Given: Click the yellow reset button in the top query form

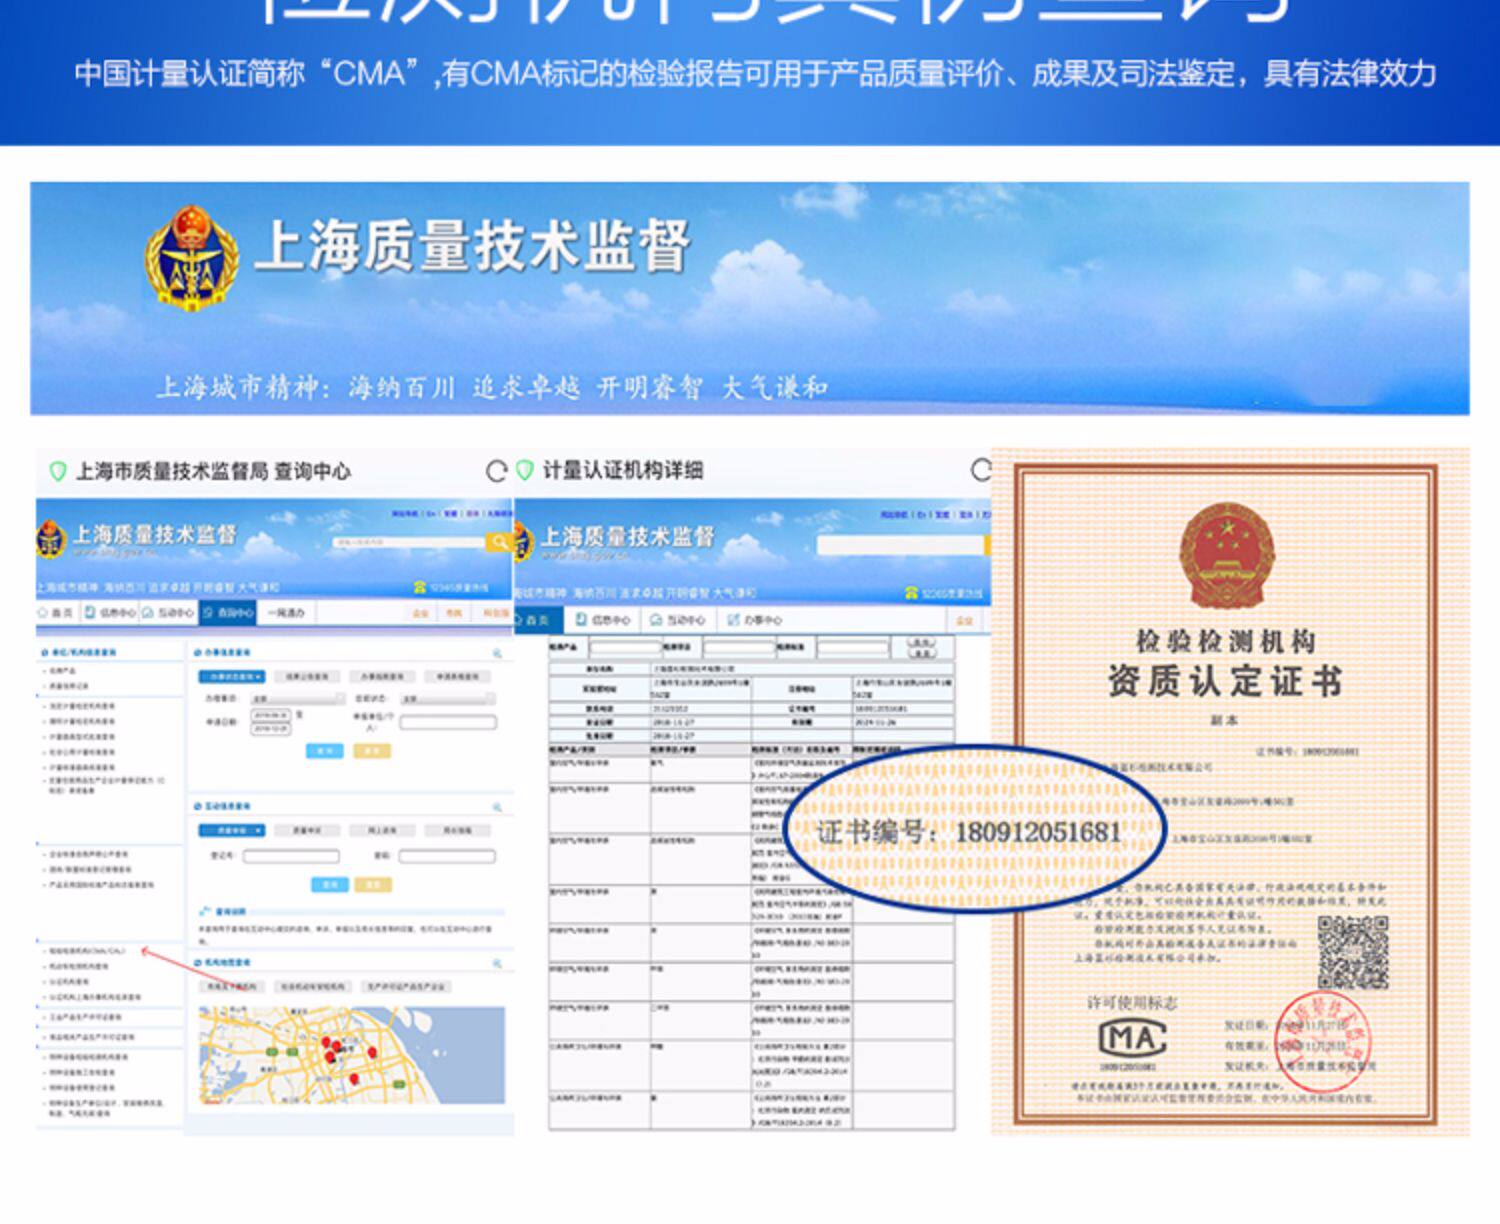Looking at the screenshot, I should point(372,751).
